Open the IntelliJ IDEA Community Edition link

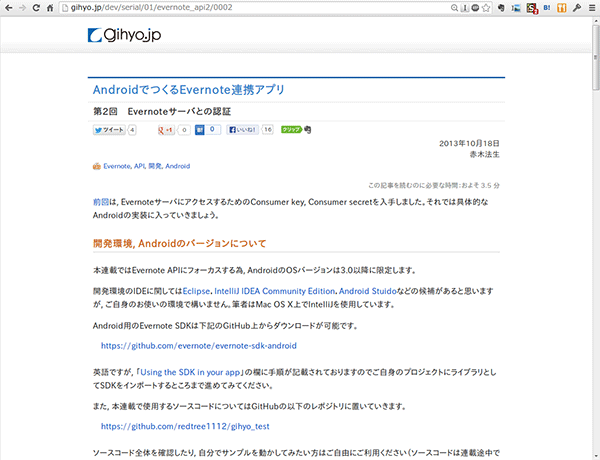(274, 291)
